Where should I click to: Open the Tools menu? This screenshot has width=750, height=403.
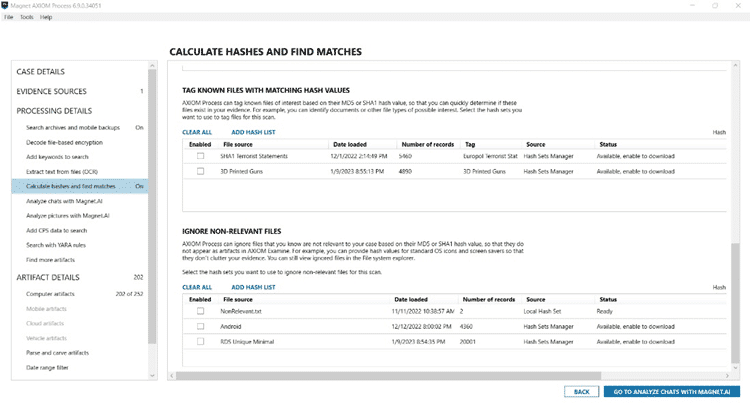(x=27, y=17)
